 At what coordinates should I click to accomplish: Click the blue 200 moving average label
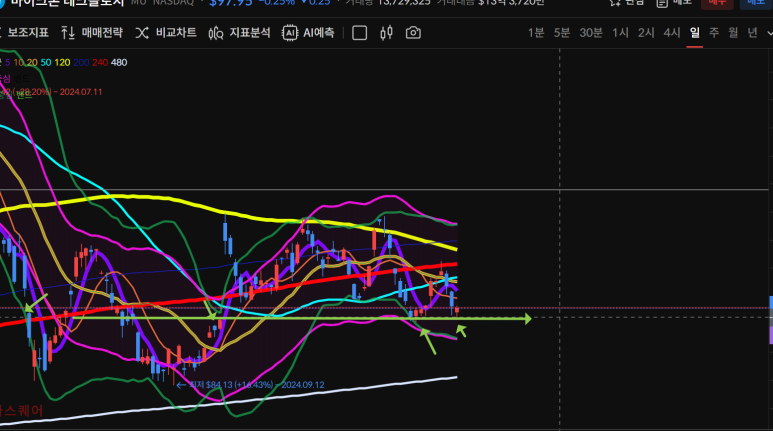tap(81, 63)
